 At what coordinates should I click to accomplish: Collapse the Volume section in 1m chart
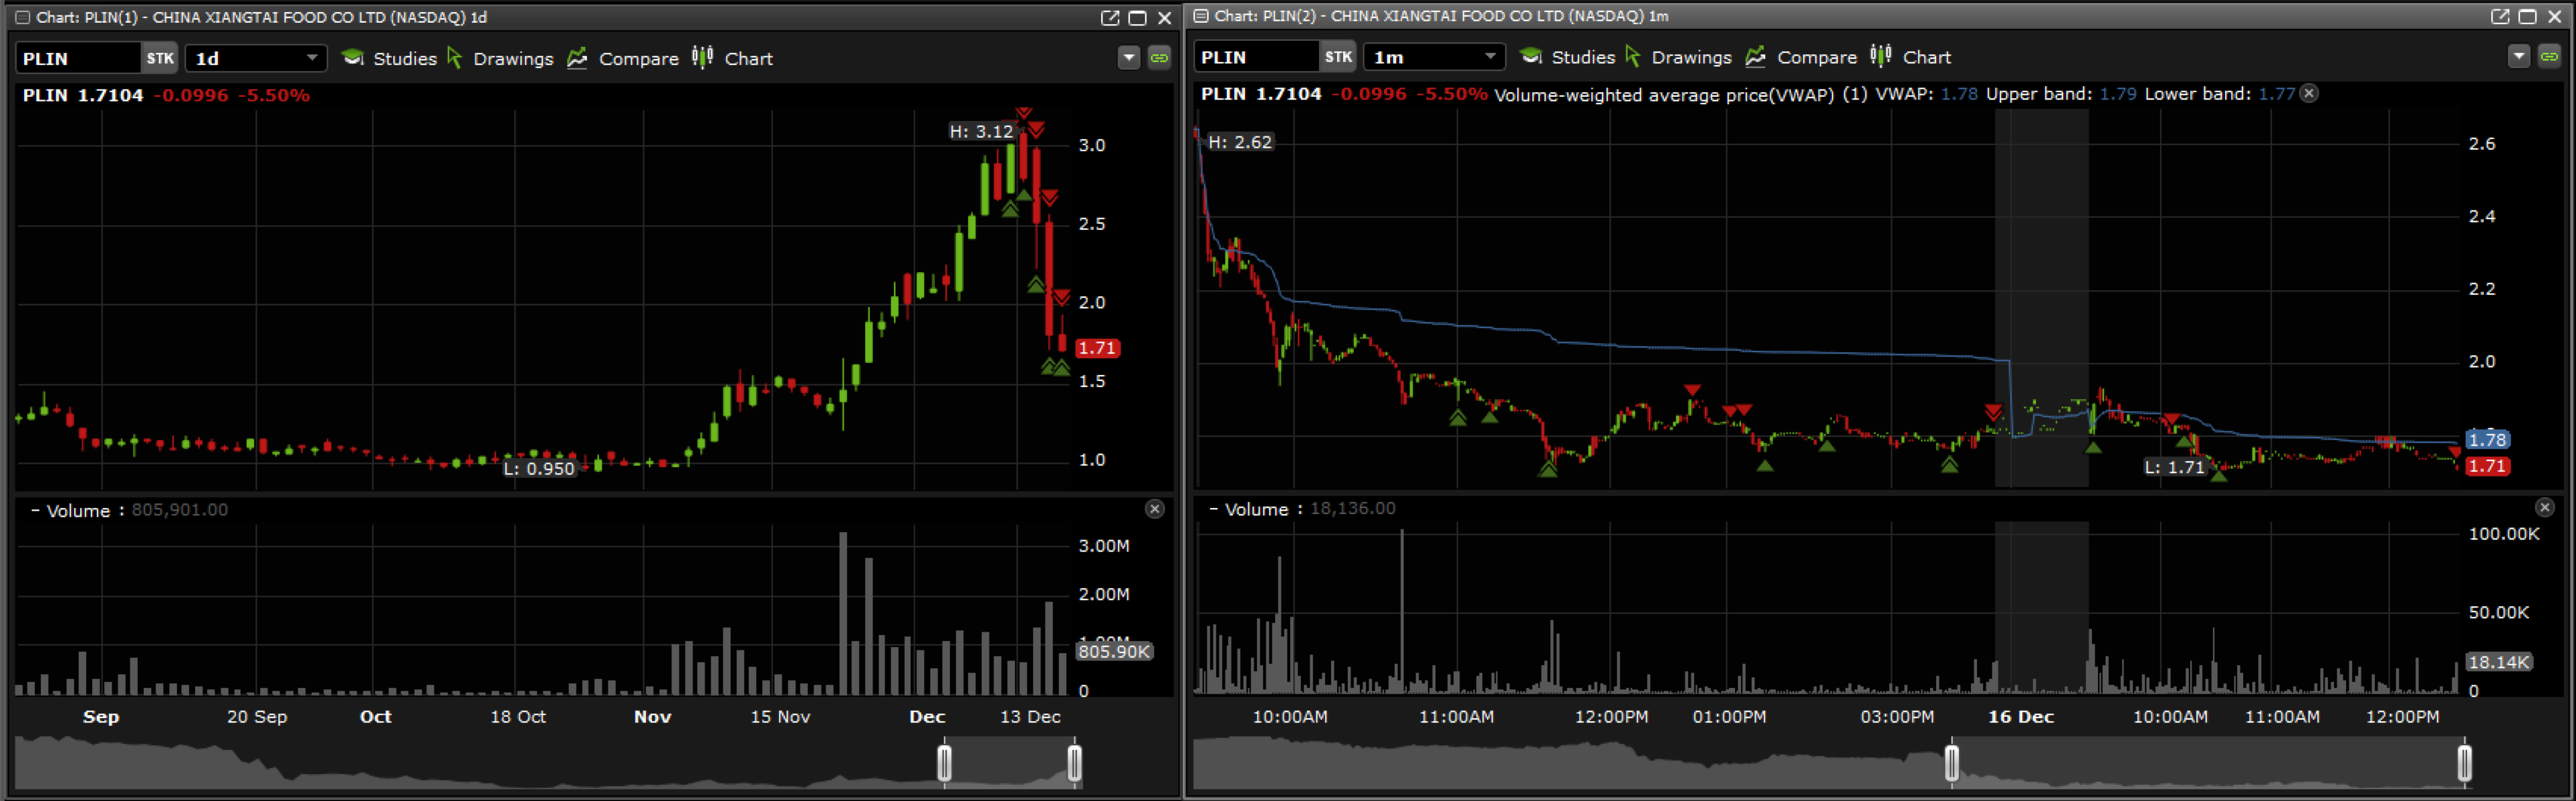pos(1213,509)
